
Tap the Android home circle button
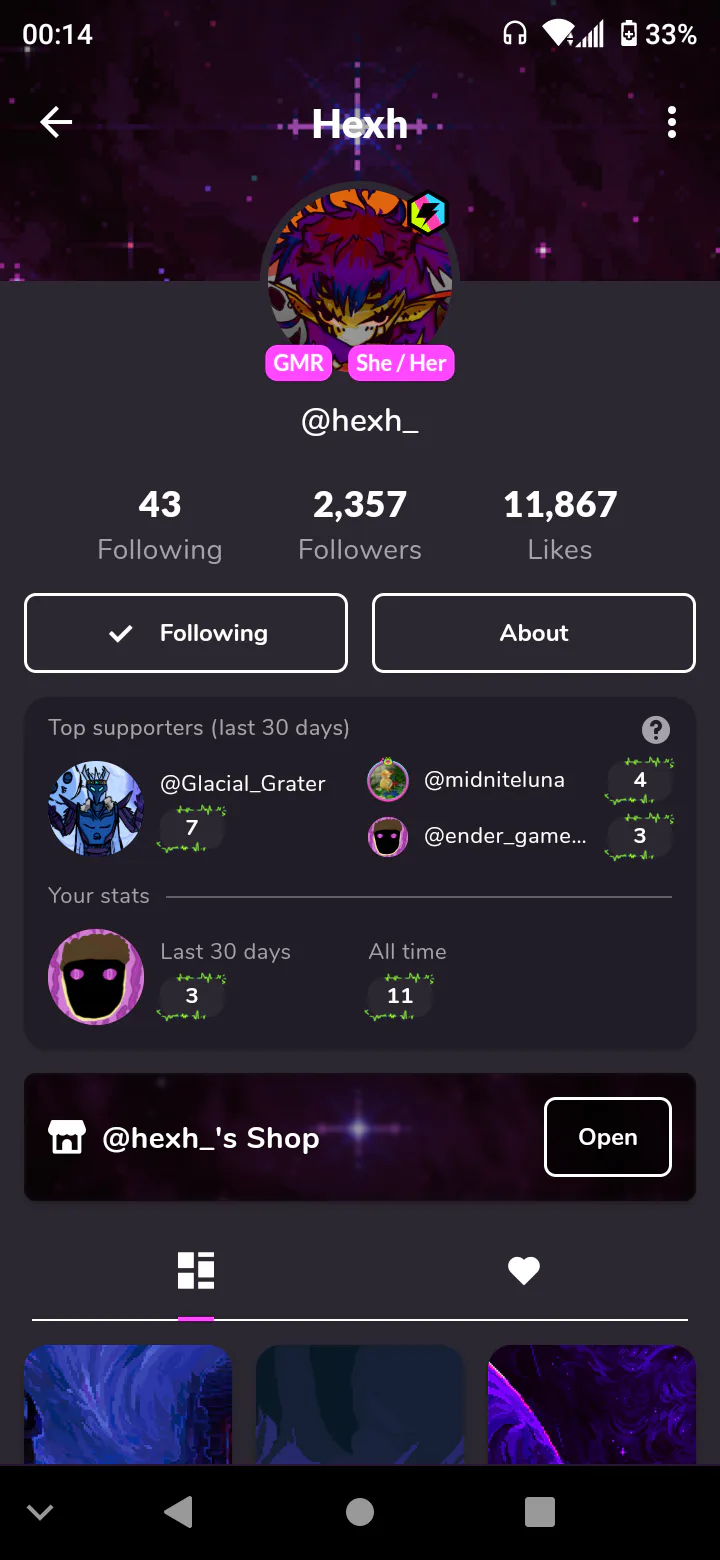(360, 1512)
